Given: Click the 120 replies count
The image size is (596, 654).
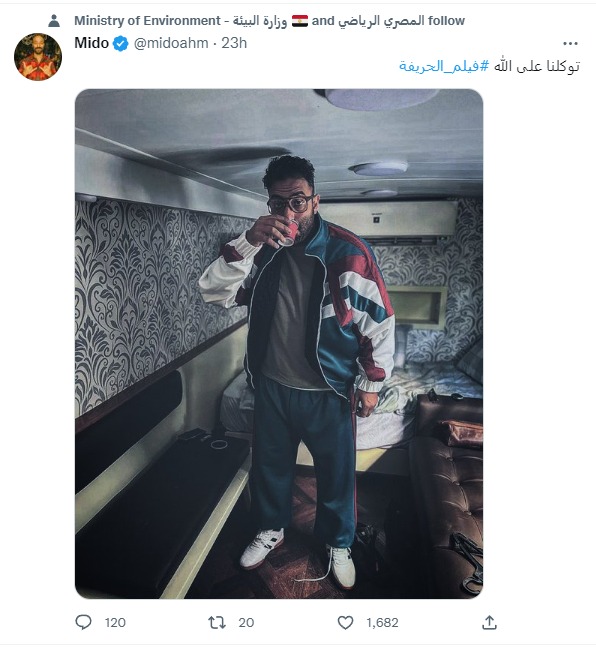Looking at the screenshot, I should 115,623.
